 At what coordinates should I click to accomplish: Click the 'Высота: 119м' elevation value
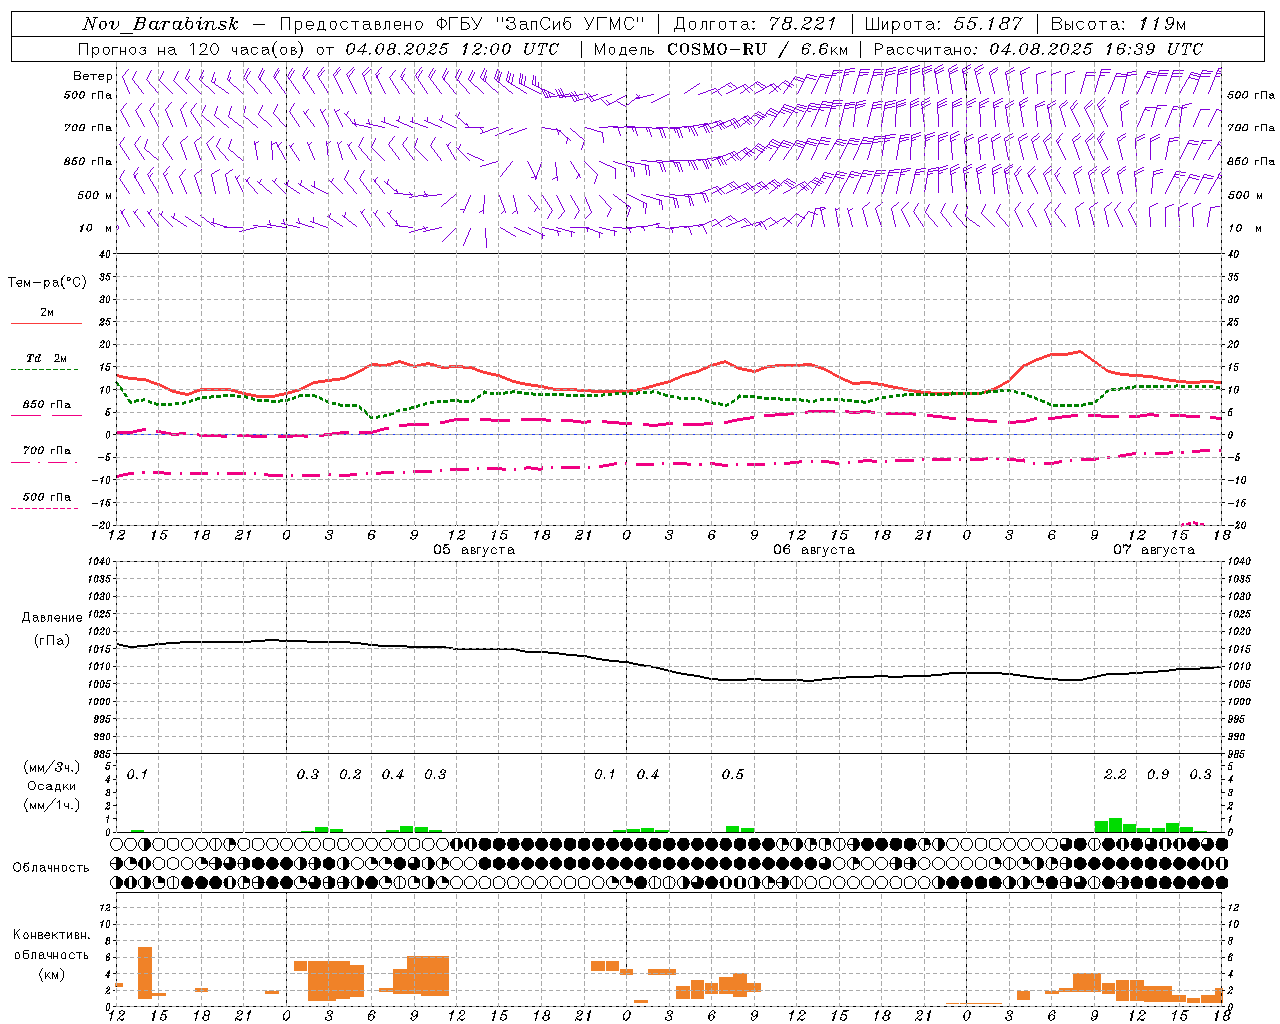[1117, 24]
